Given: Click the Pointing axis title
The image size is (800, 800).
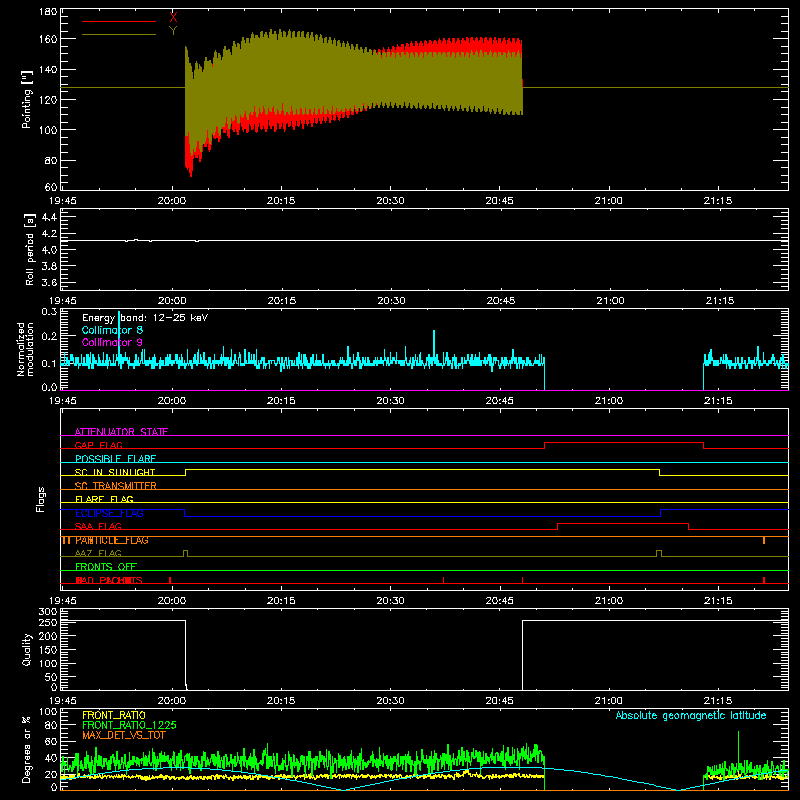Looking at the screenshot, I should coord(27,99).
